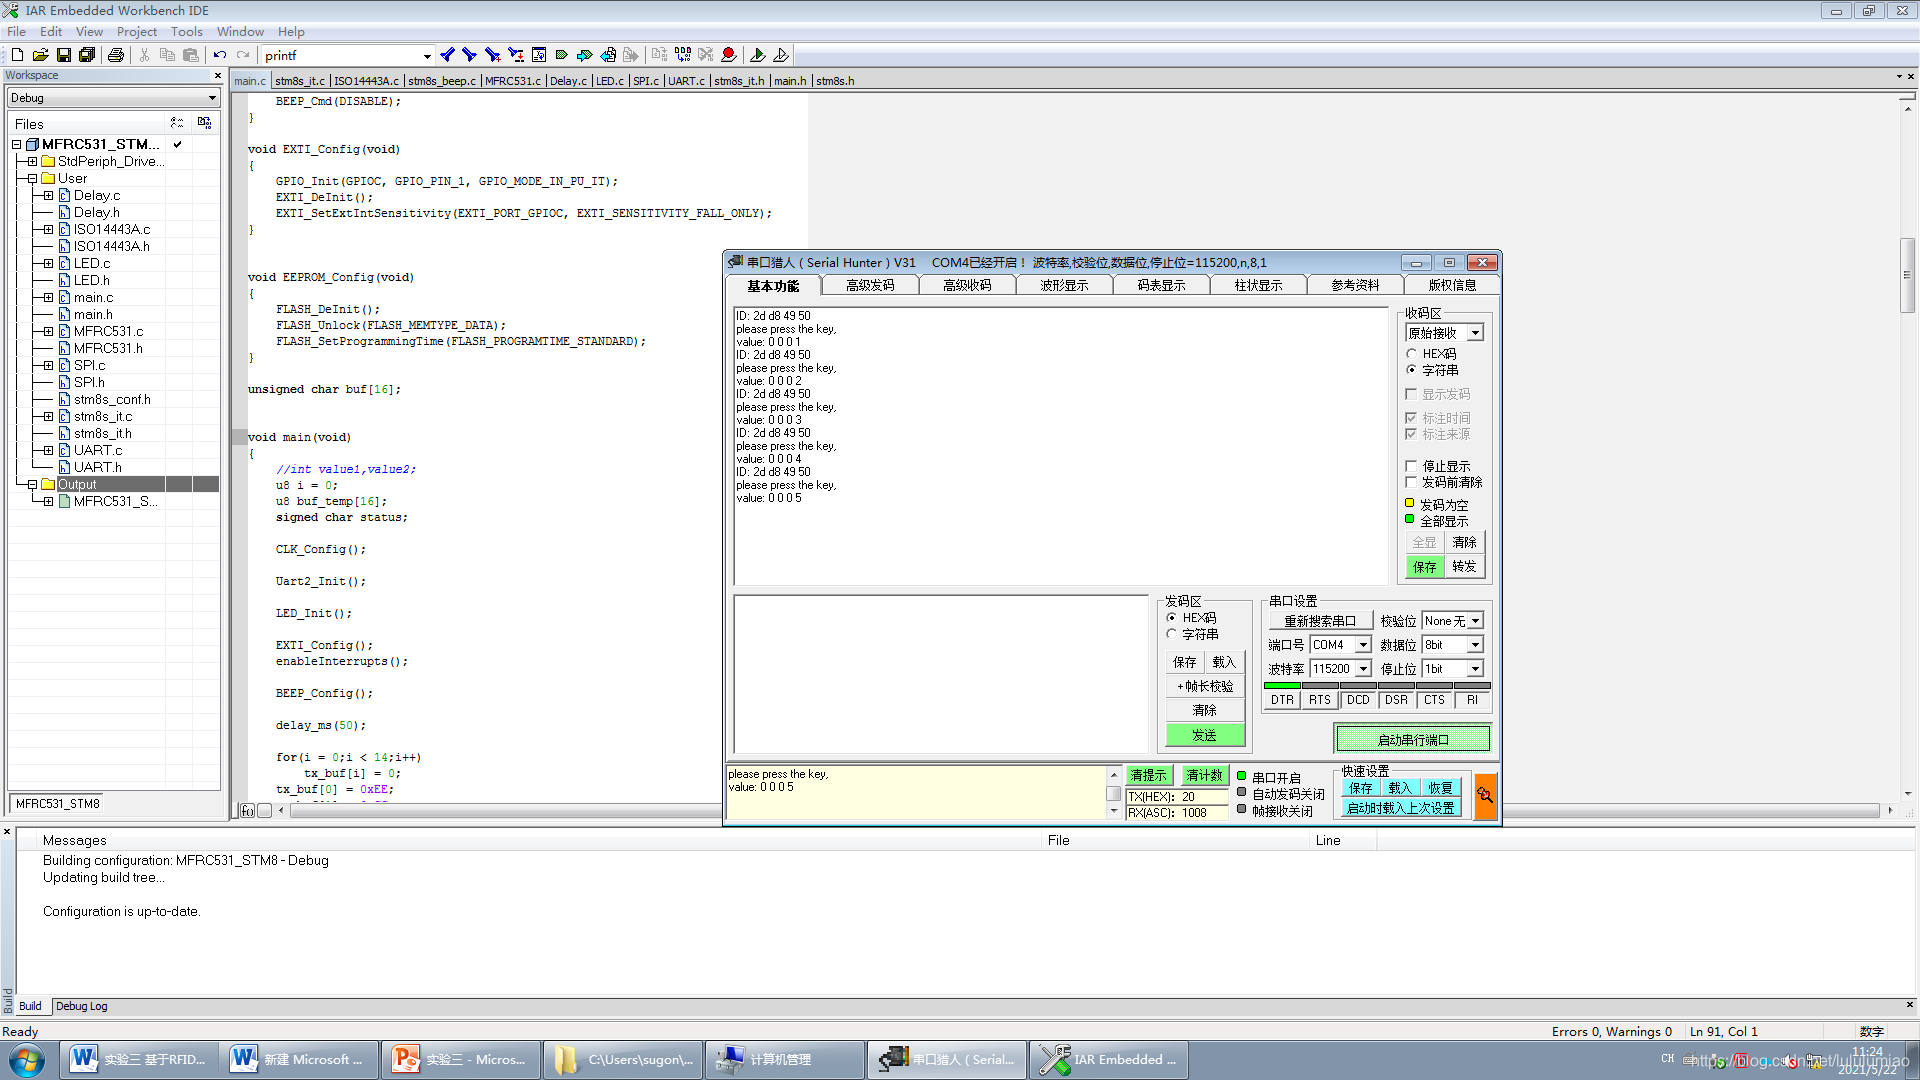Click the Undo toolbar icon

(x=220, y=55)
